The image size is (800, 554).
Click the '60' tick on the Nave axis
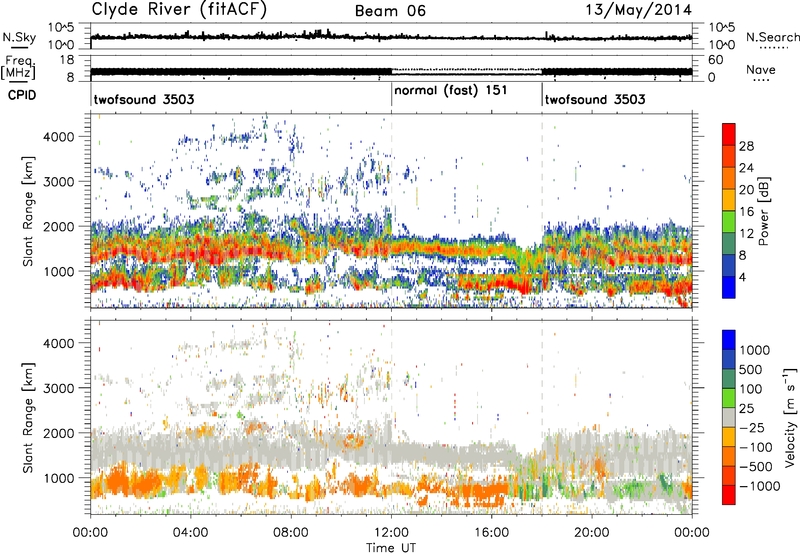[x=715, y=60]
